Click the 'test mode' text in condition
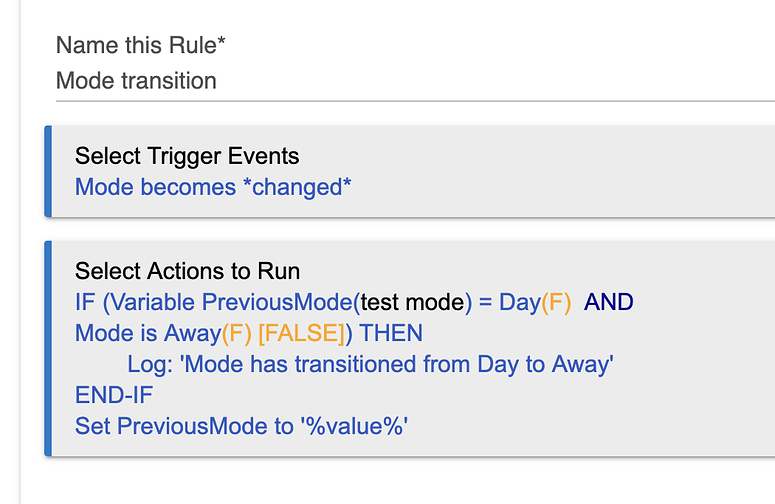The width and height of the screenshot is (775, 504). pos(413,302)
